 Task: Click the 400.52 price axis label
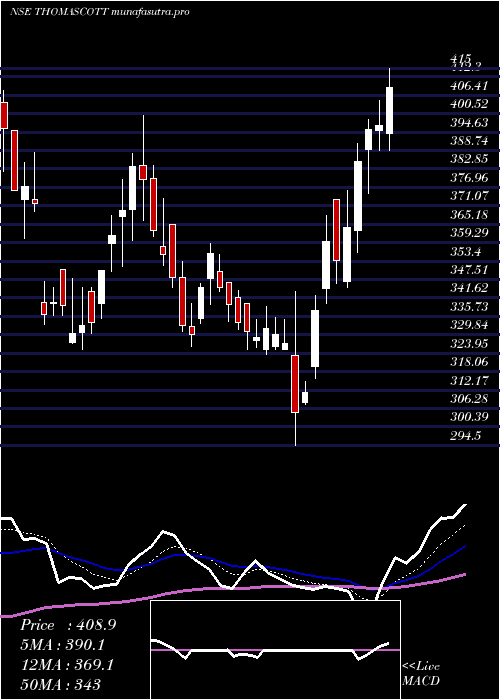[468, 104]
